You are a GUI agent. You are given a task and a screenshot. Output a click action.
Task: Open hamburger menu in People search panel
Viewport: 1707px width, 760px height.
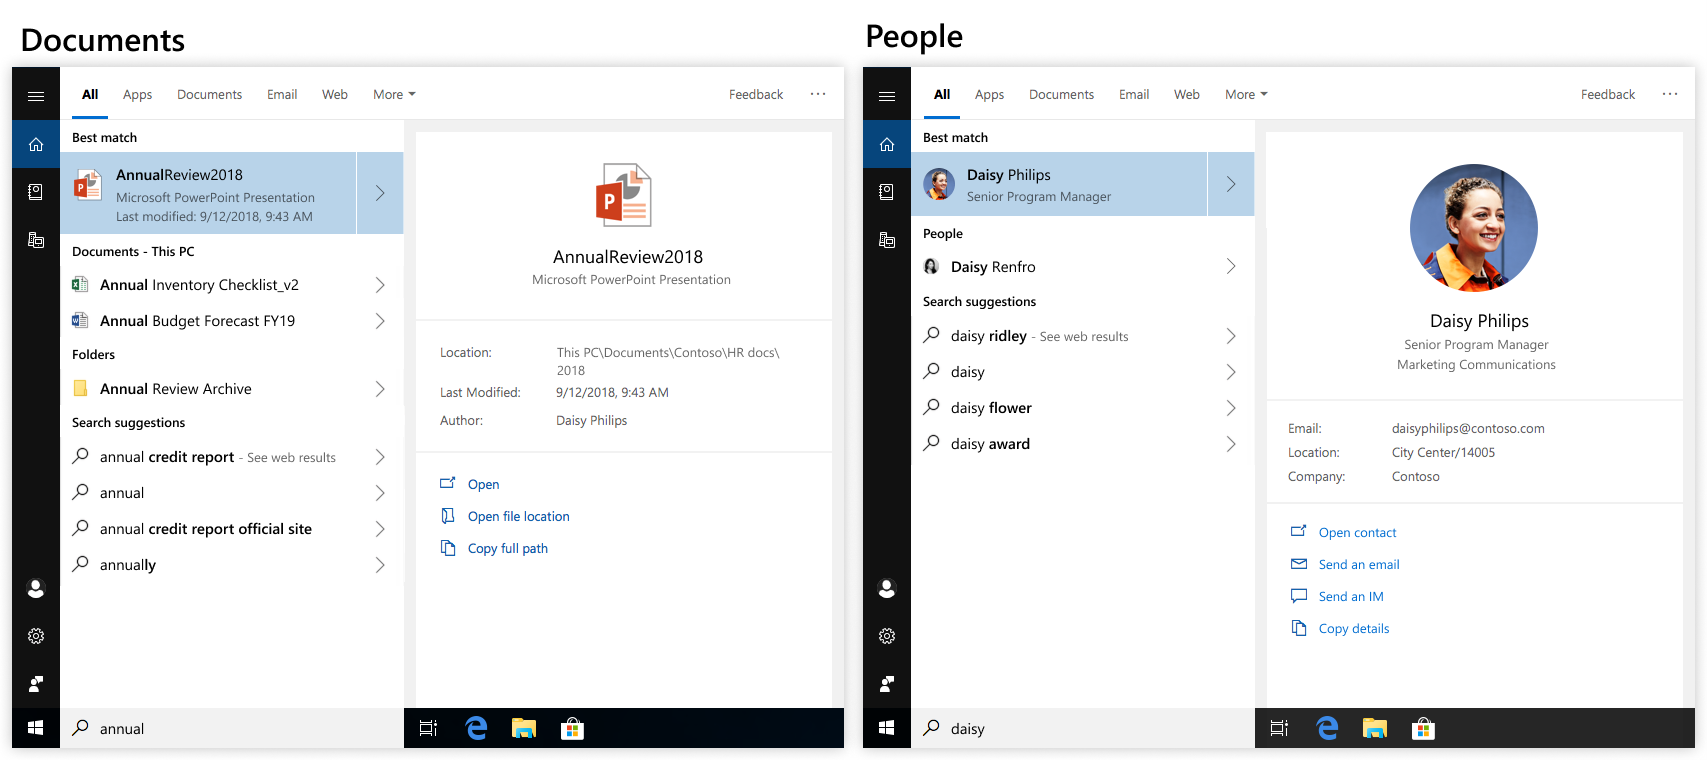[887, 96]
